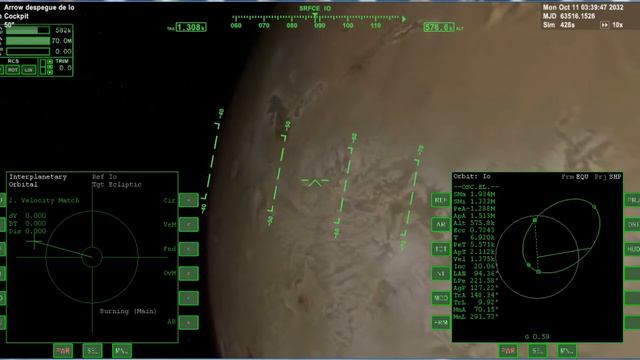Viewport: 640px width, 360px height.
Task: Click the Prj SHP indicator
Action: coord(608,177)
